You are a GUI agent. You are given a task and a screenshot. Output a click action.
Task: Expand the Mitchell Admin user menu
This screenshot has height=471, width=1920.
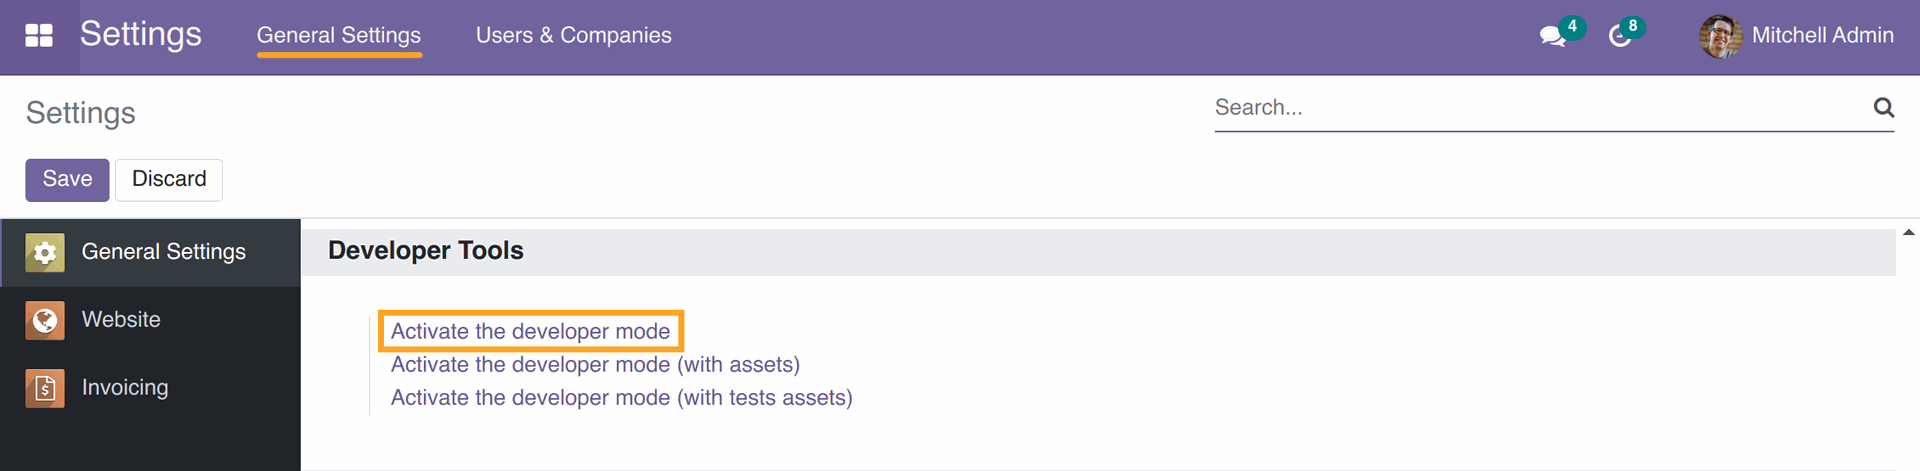coord(1796,36)
